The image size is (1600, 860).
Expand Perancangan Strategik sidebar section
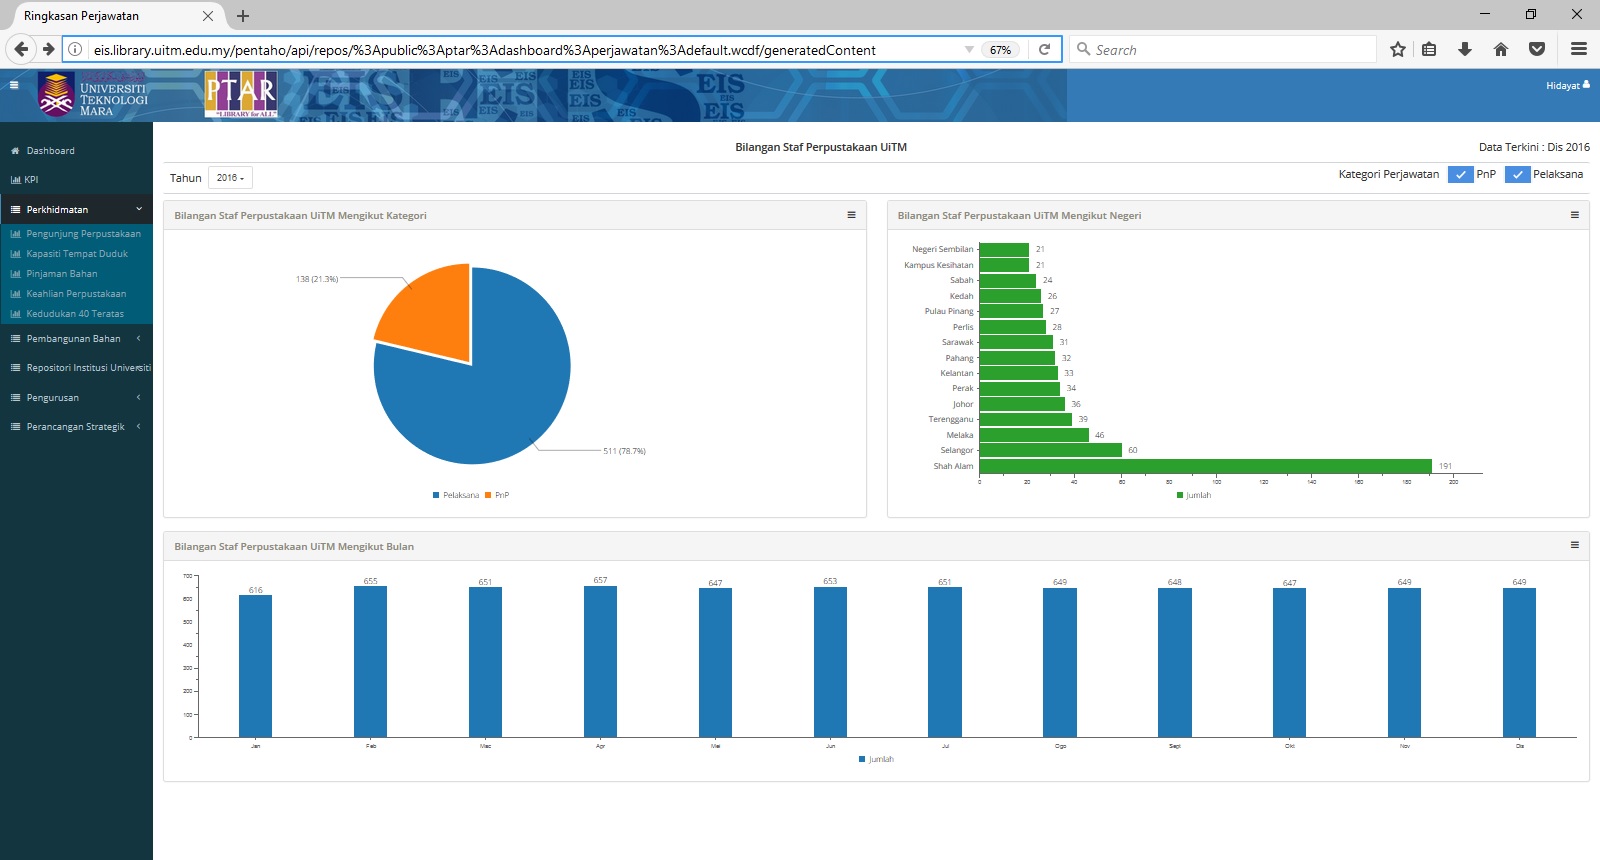(76, 427)
